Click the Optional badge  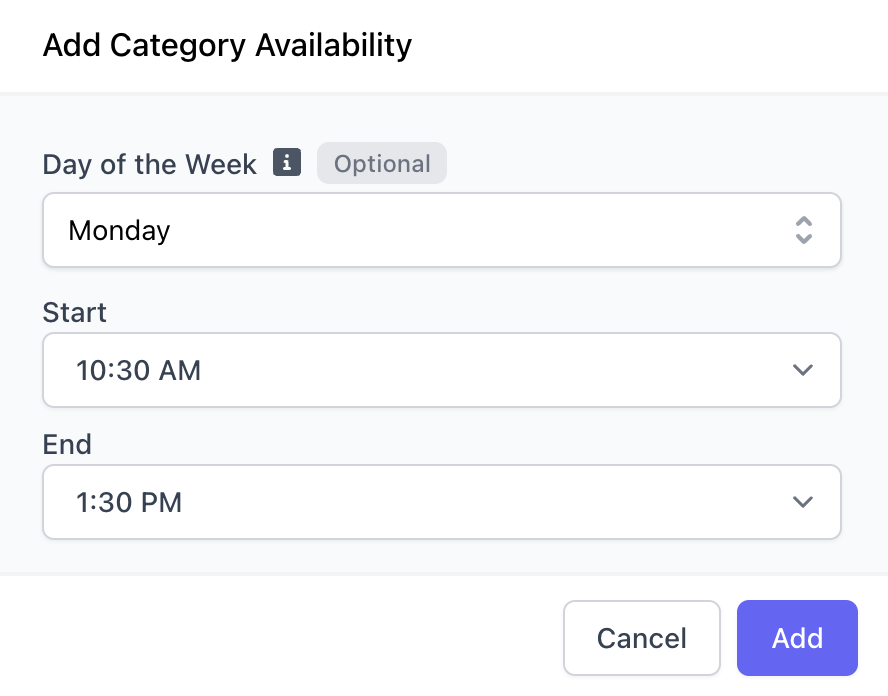pos(382,163)
